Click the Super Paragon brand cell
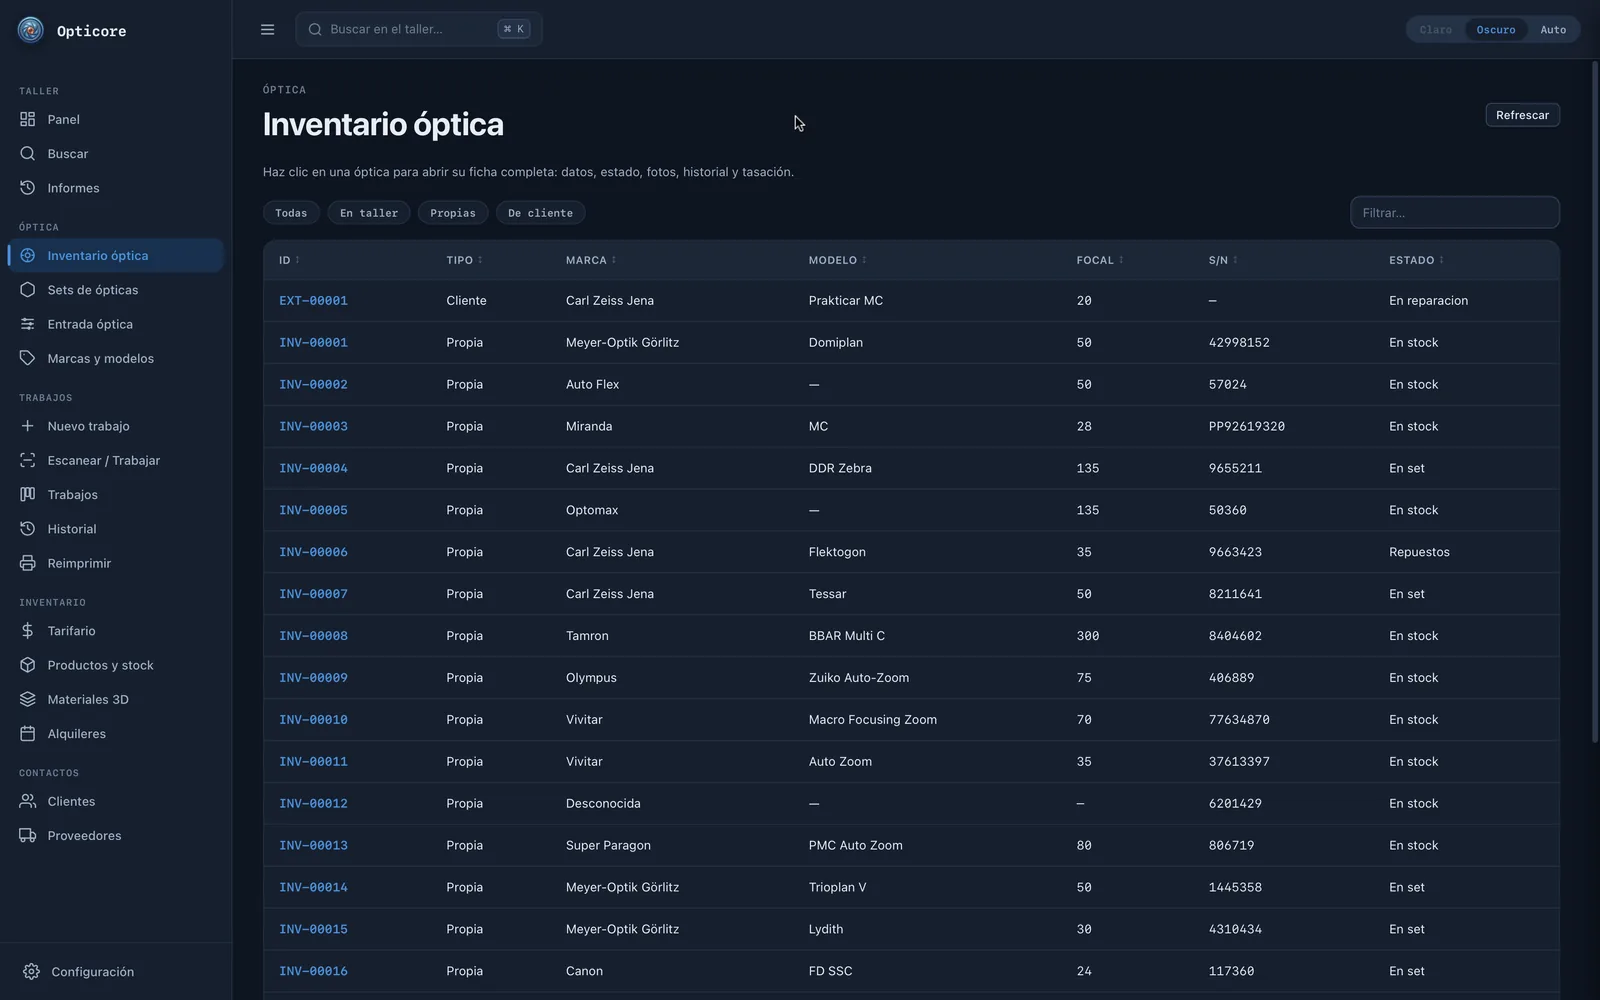The image size is (1600, 1000). click(x=608, y=845)
